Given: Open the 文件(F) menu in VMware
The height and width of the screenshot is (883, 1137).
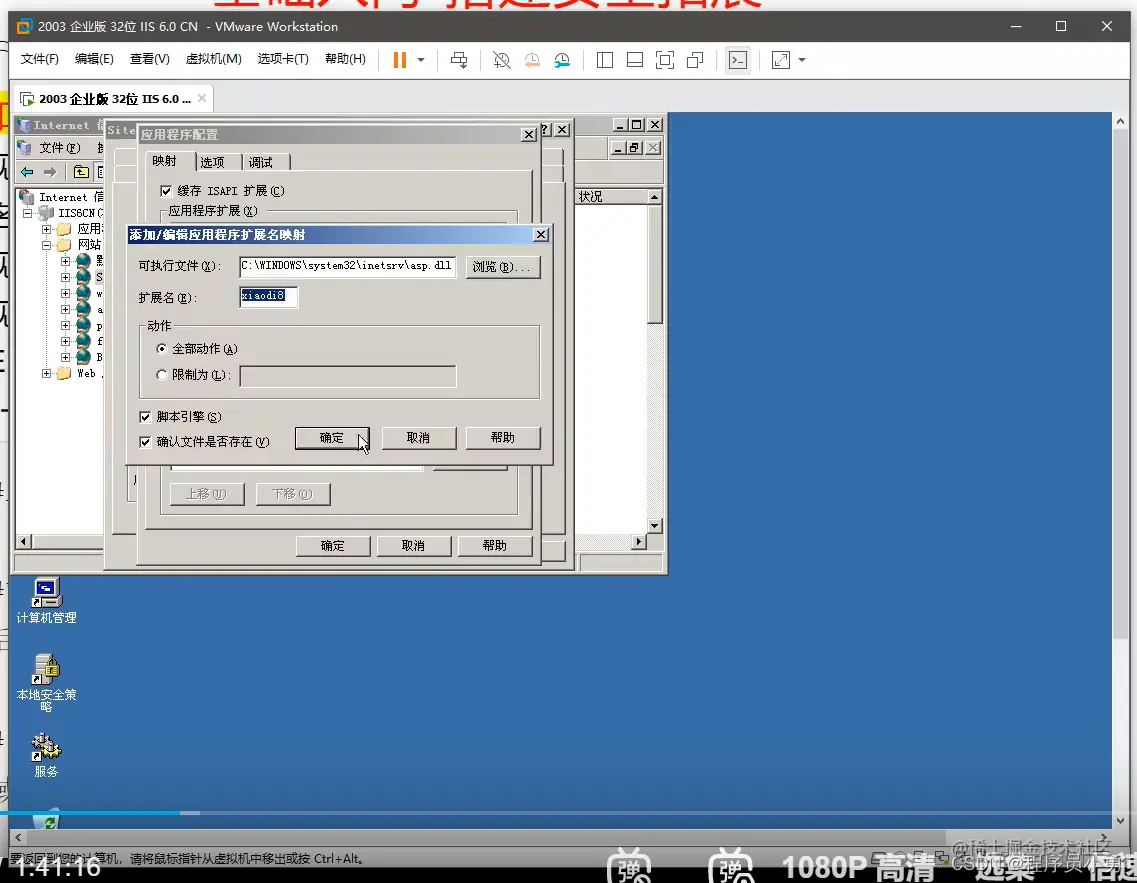Looking at the screenshot, I should pos(39,59).
